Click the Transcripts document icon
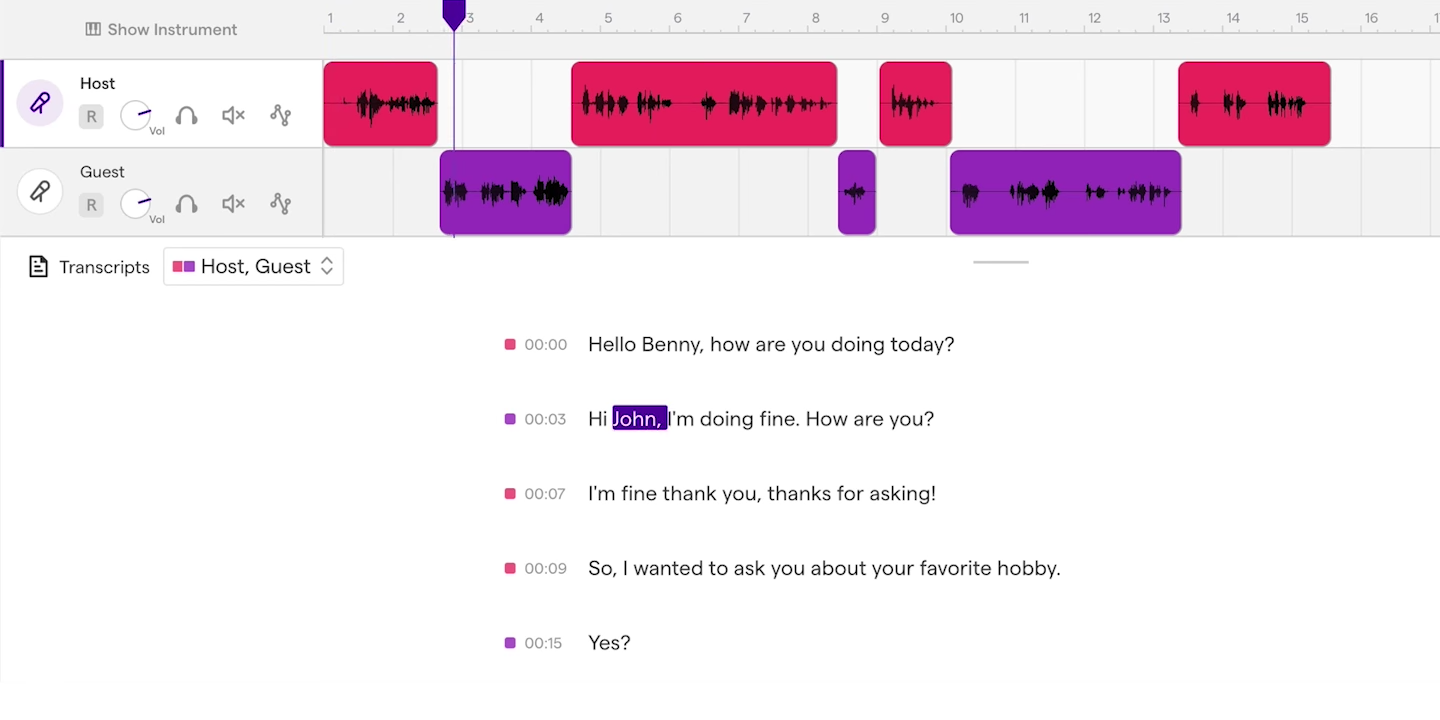Image resolution: width=1440 pixels, height=720 pixels. [38, 267]
